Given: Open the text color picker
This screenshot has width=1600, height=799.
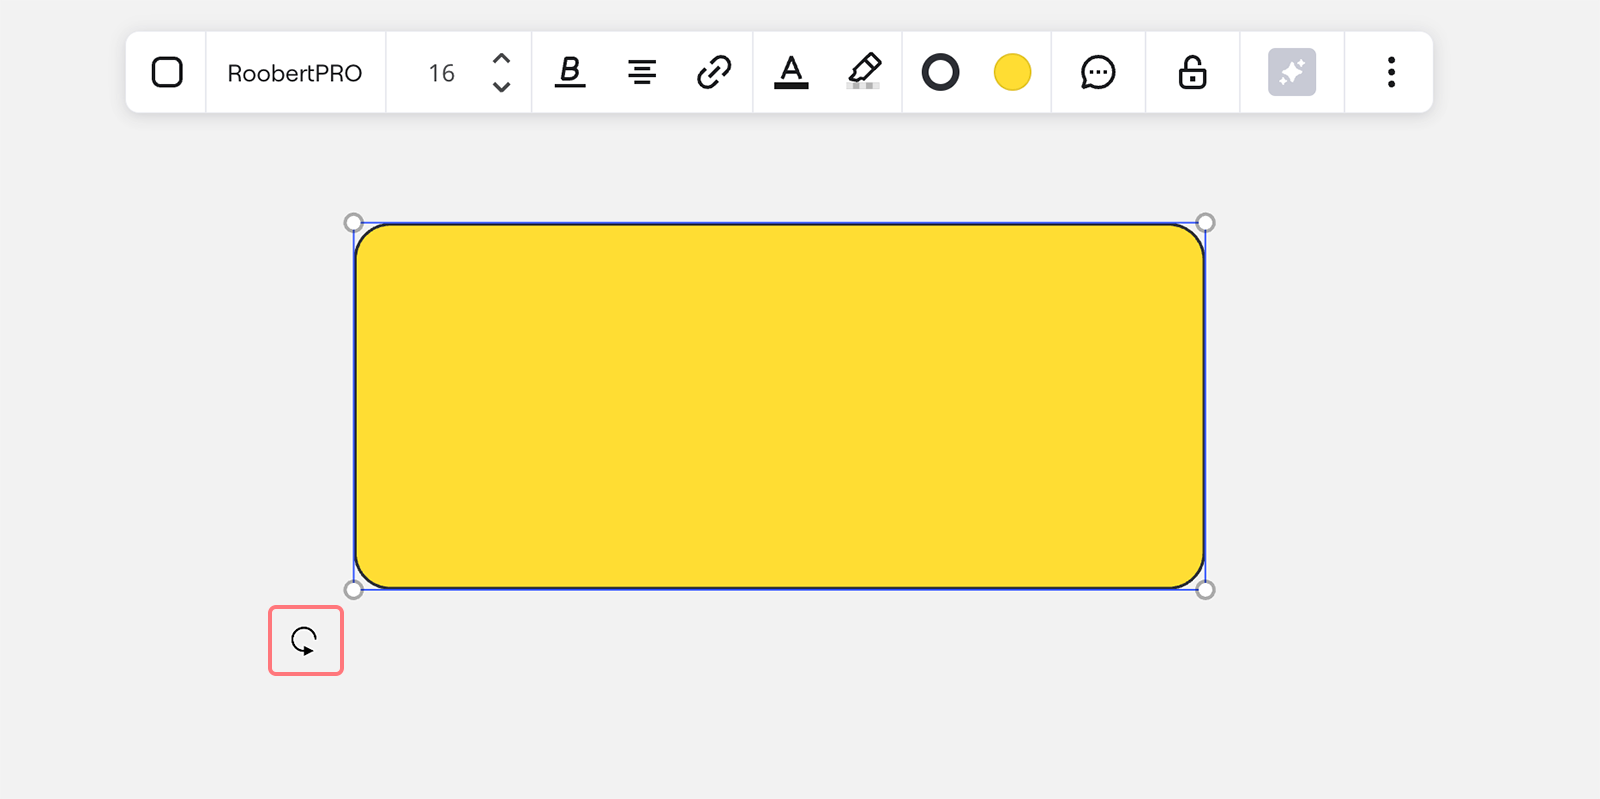Looking at the screenshot, I should pyautogui.click(x=791, y=72).
